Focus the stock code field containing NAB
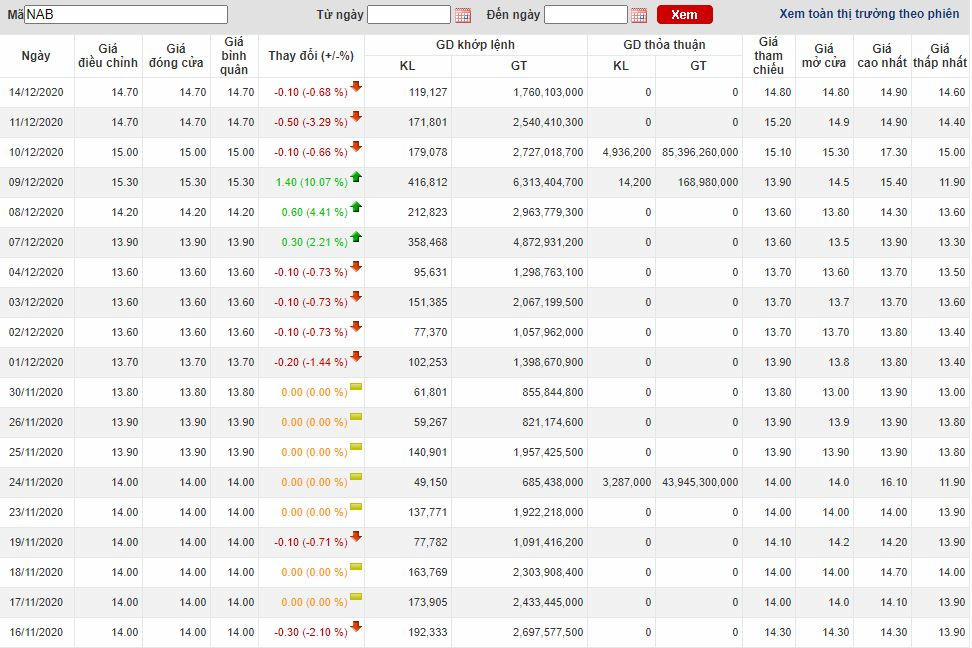Screen dimensions: 972x648 (x=126, y=15)
